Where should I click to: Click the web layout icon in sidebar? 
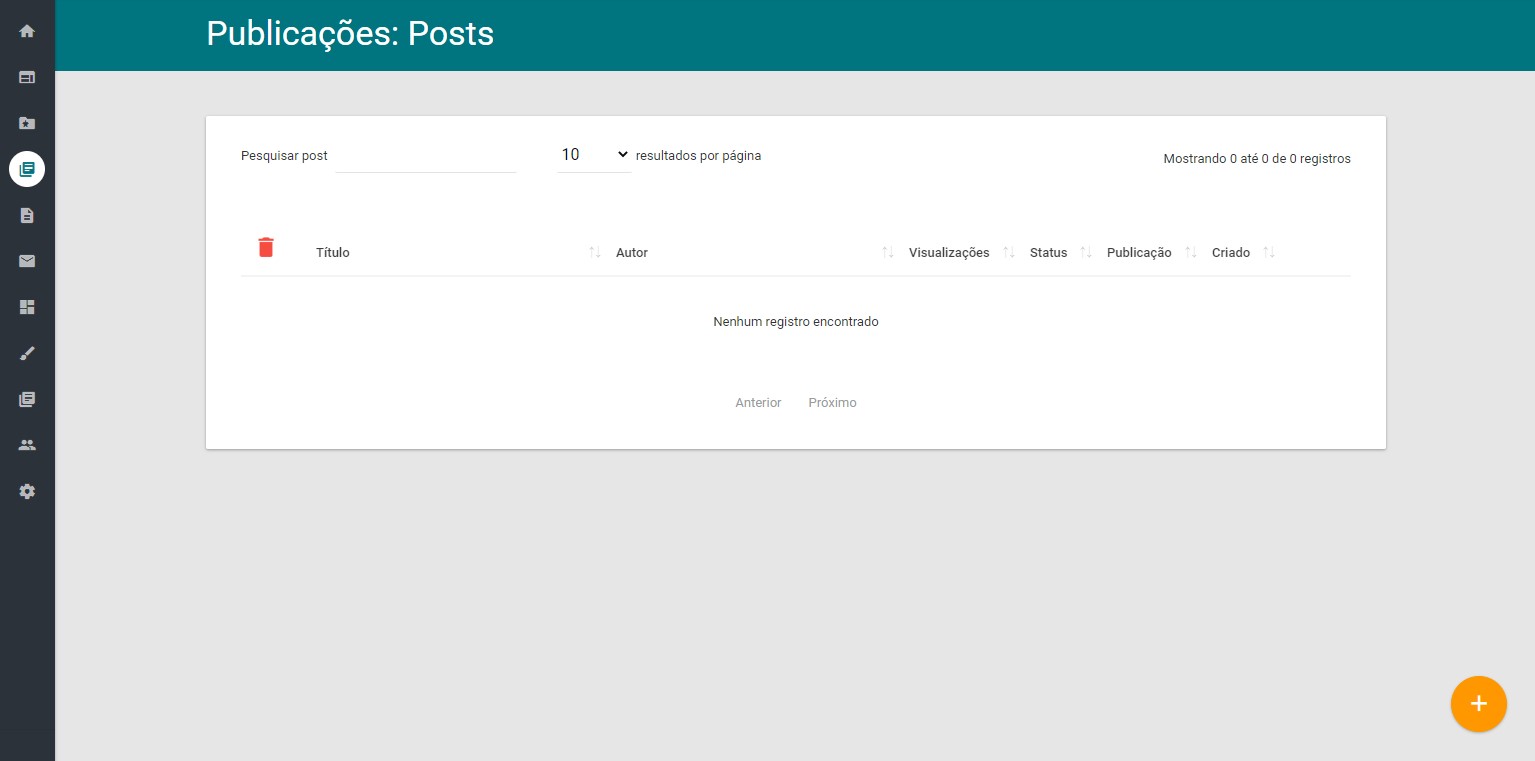[27, 77]
